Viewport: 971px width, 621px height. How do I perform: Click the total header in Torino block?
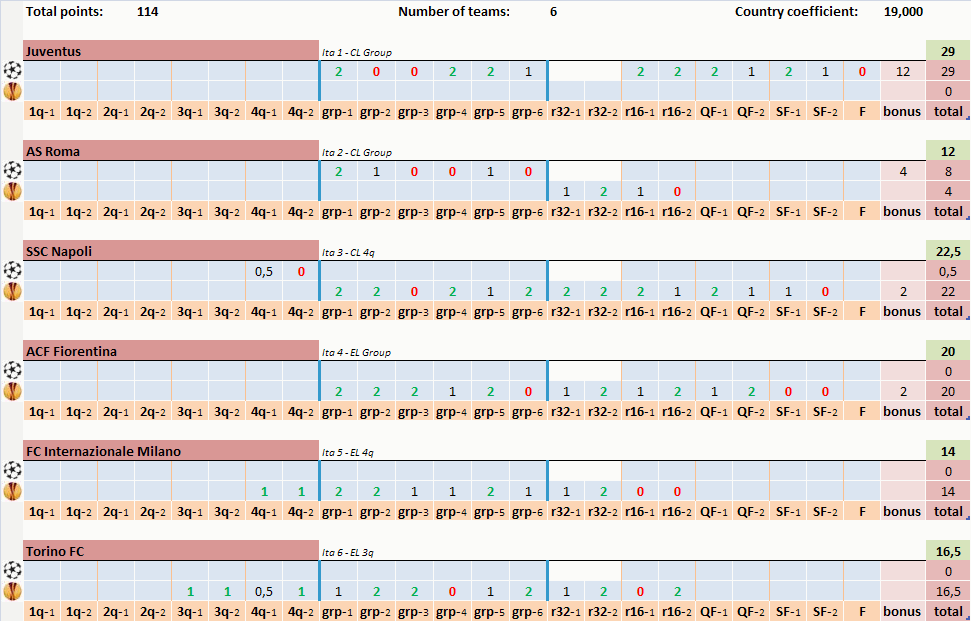[x=948, y=611]
